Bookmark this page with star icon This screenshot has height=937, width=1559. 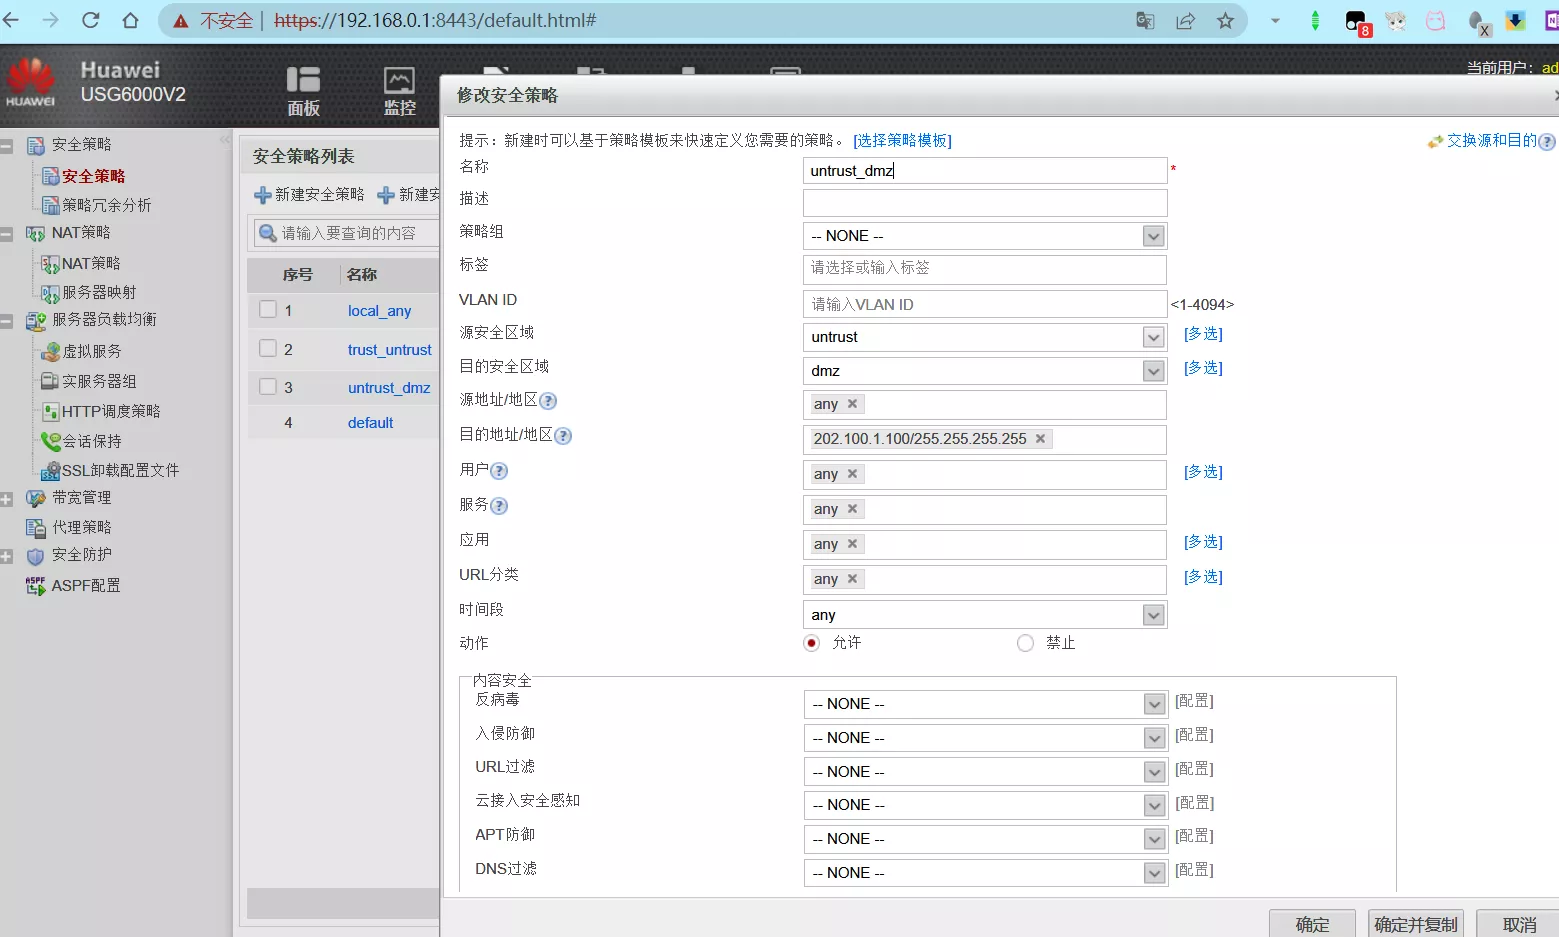1225,21
